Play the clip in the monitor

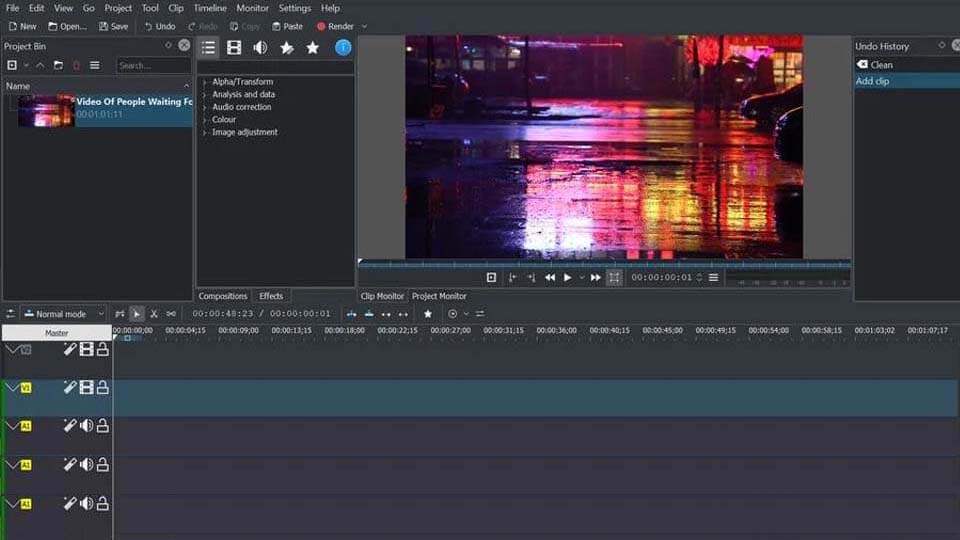568,277
